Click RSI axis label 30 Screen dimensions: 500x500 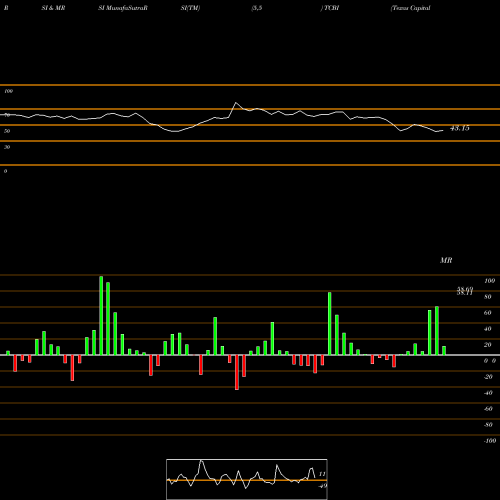[x=7, y=147]
